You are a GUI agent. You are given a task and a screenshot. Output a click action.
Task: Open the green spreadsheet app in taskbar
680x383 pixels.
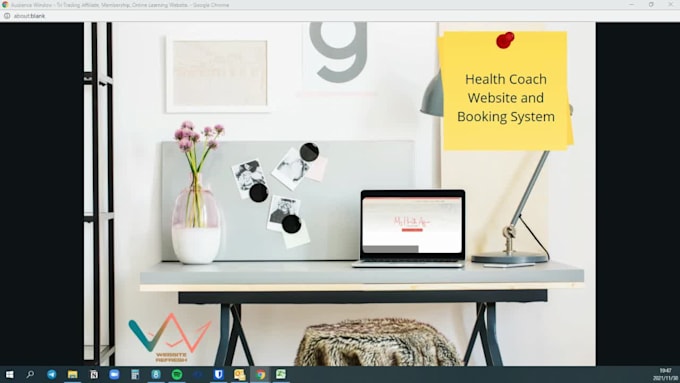coord(281,374)
